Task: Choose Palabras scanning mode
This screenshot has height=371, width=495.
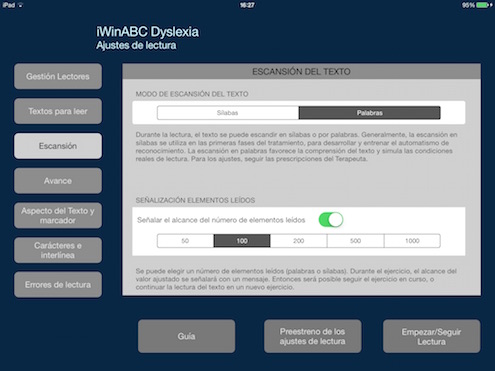Action: [x=369, y=113]
